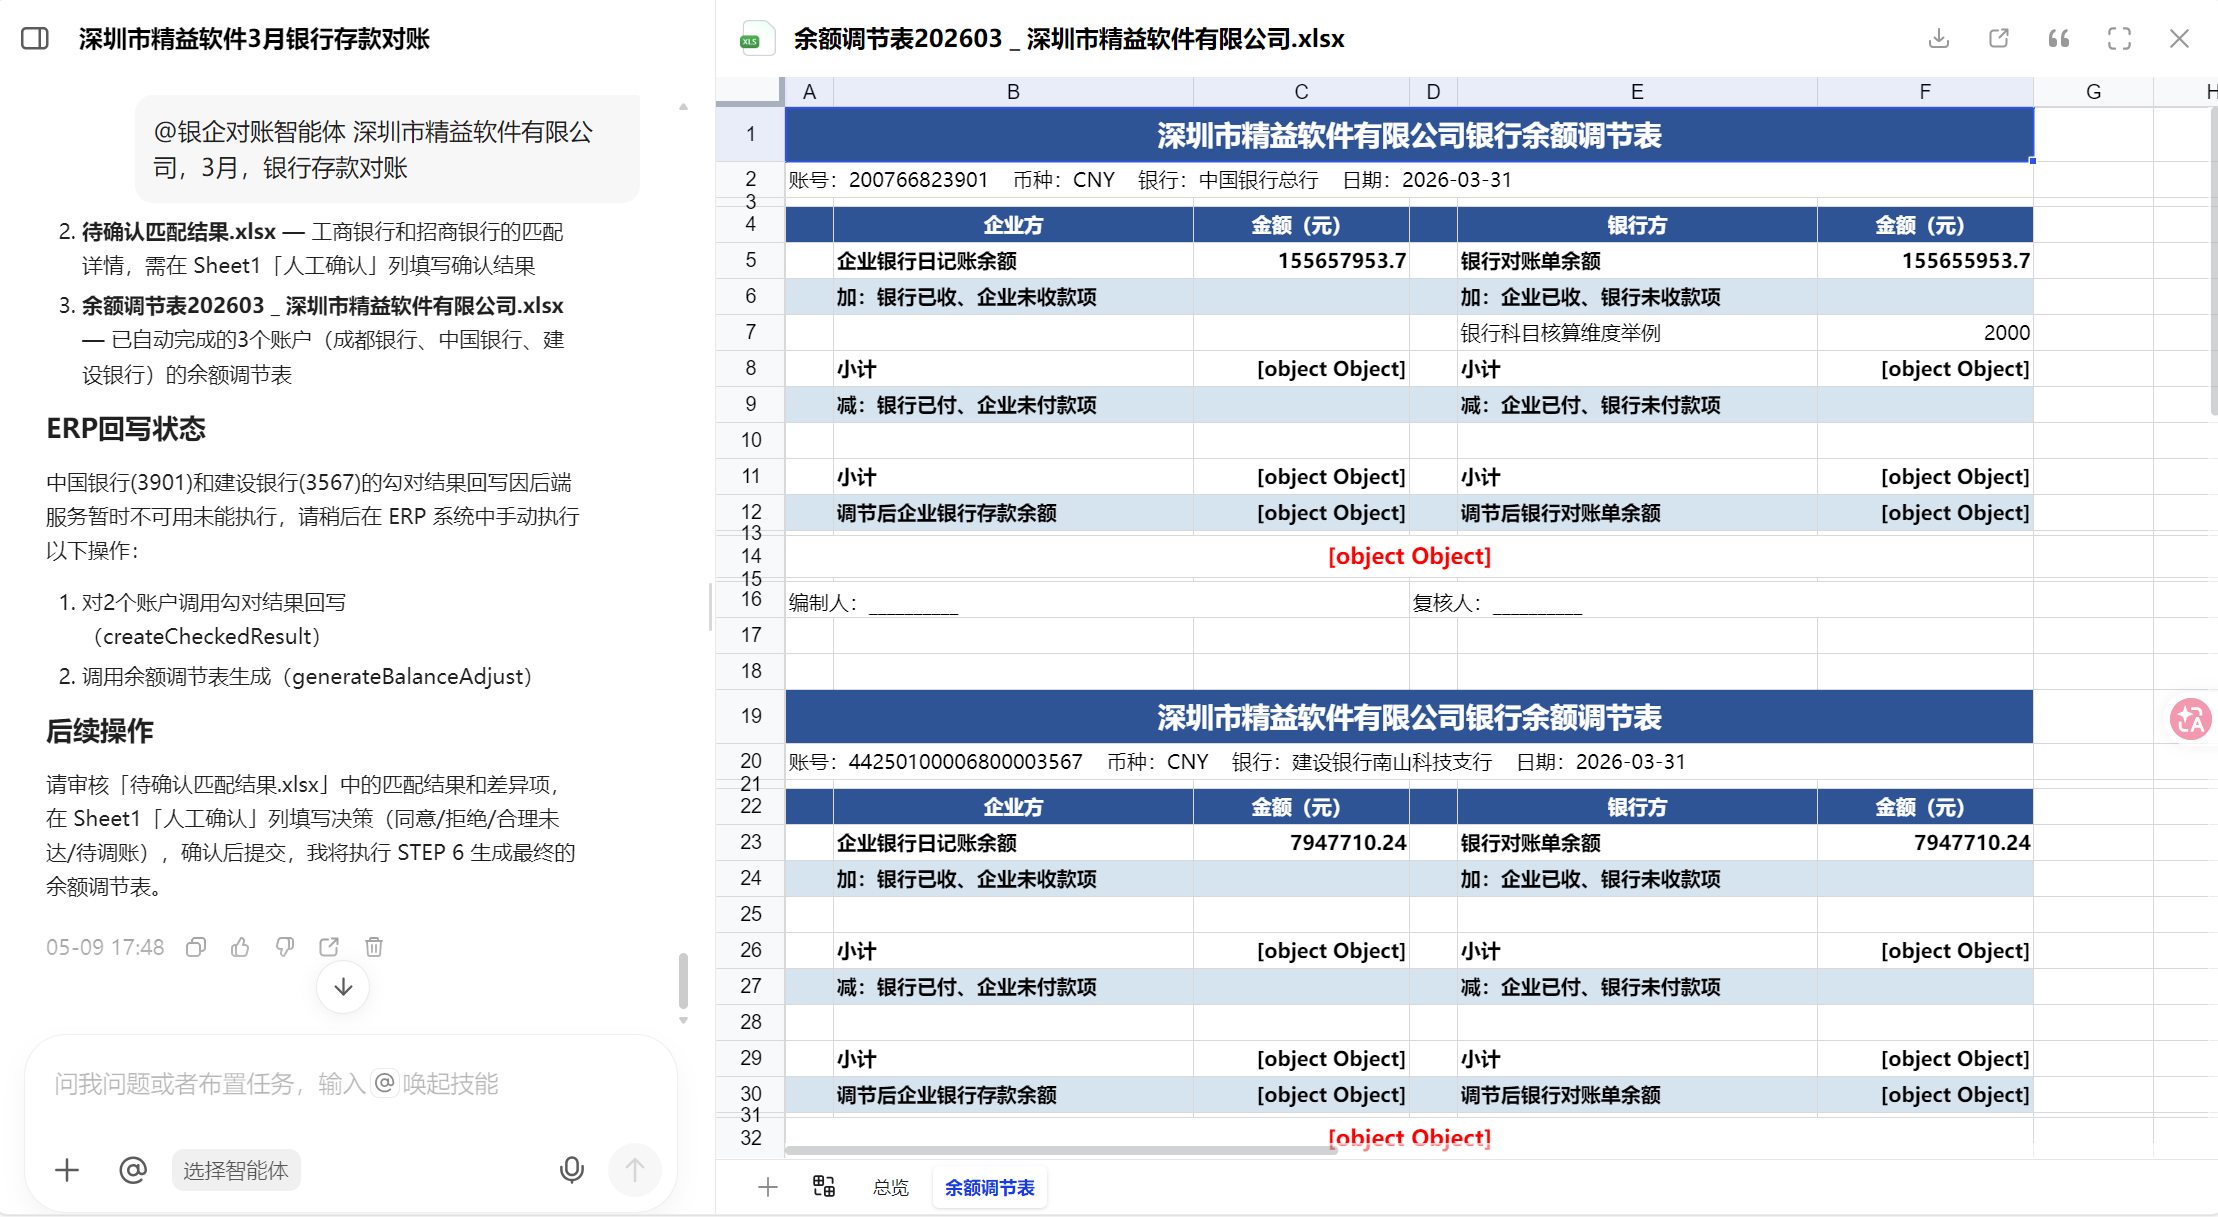Close the spreadsheet preview panel
This screenshot has height=1217, width=2218.
pos(2179,39)
